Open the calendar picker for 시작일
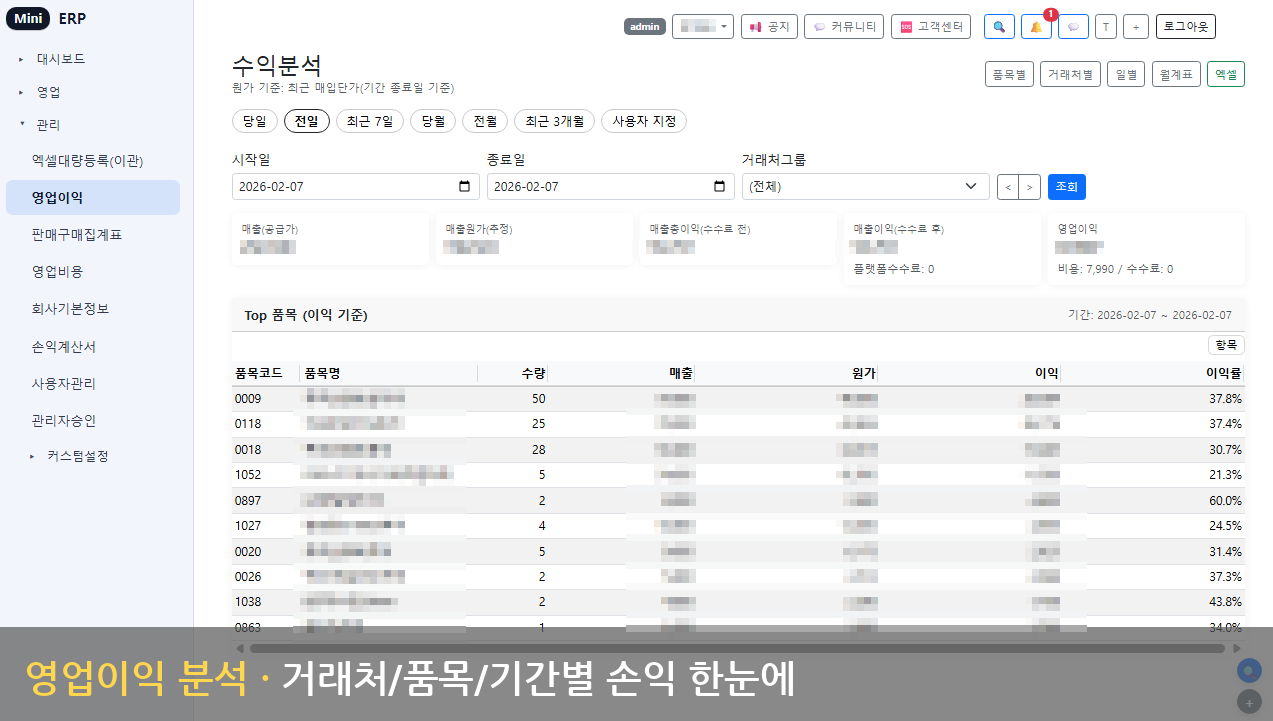 [x=464, y=187]
